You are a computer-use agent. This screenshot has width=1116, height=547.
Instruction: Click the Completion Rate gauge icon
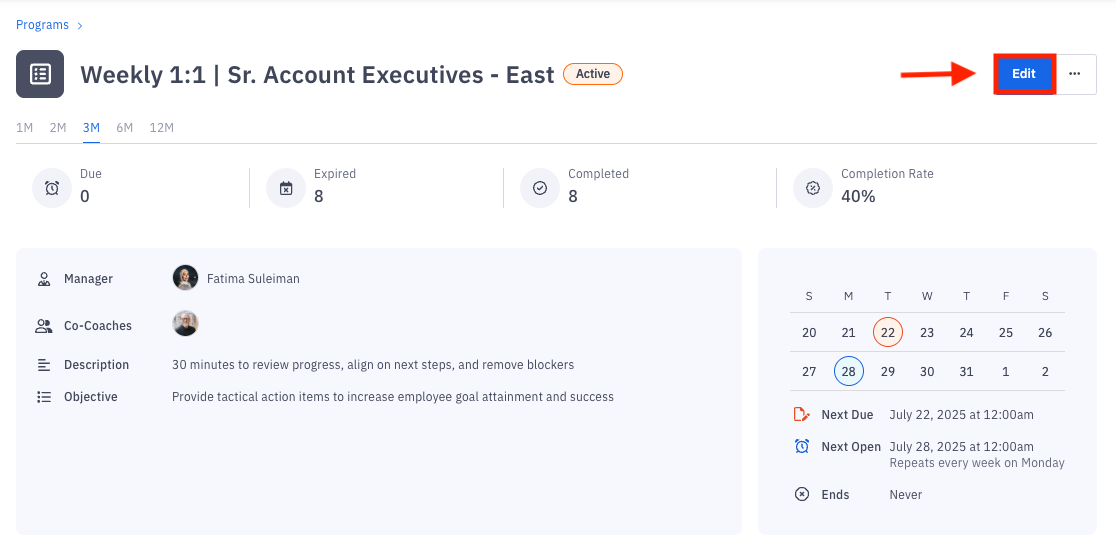[813, 188]
